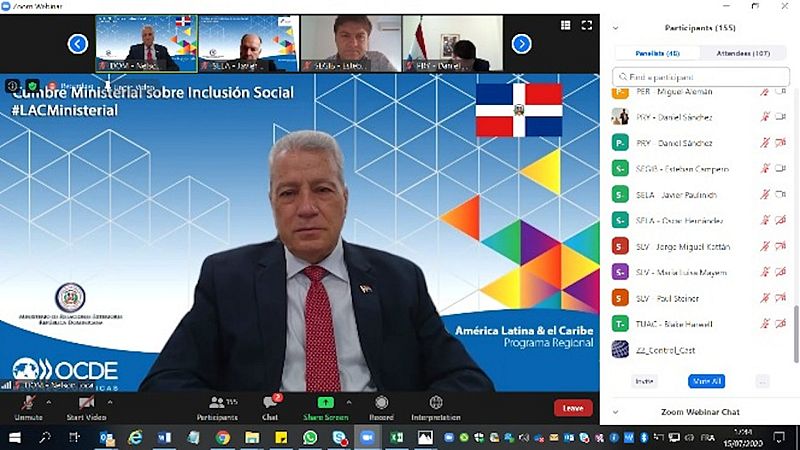The image size is (800, 450).
Task: Click the Start Video camera icon
Action: [x=86, y=403]
